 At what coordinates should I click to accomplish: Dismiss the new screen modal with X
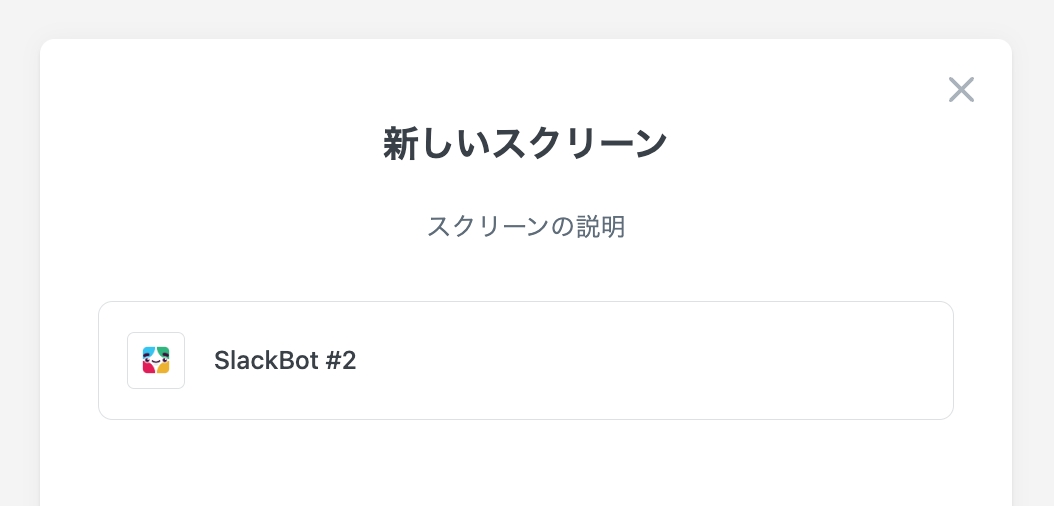coord(961,90)
